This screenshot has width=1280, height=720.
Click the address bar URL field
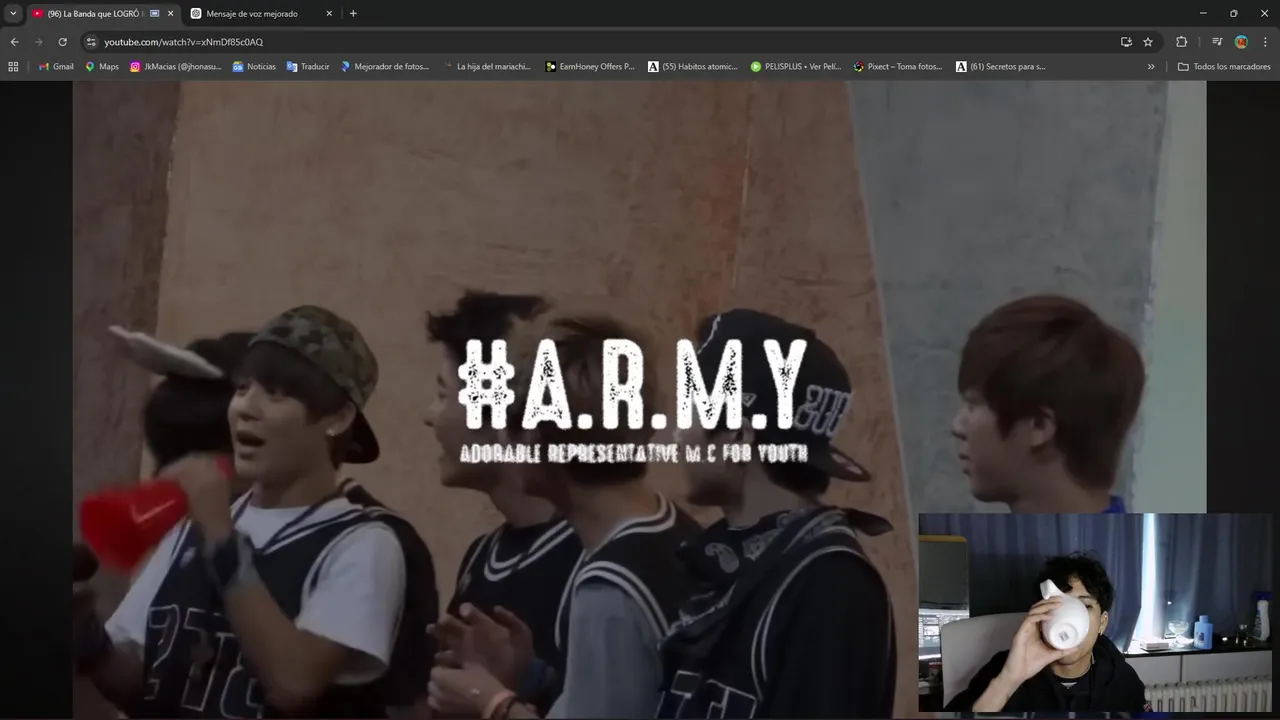pos(600,42)
